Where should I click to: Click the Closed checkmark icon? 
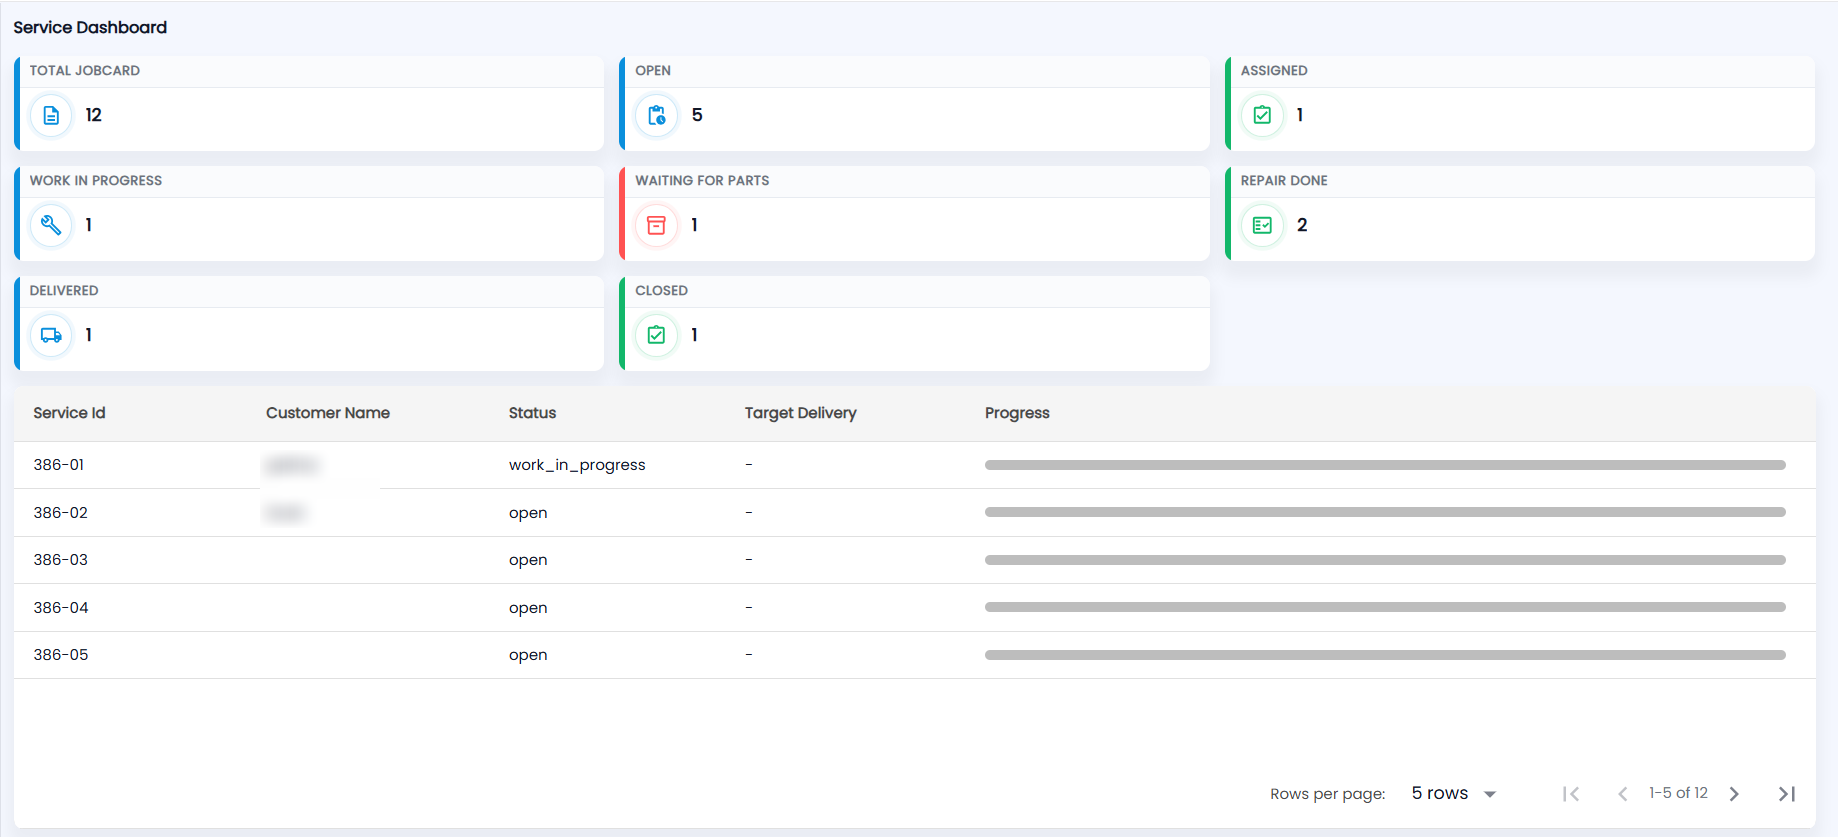click(657, 335)
